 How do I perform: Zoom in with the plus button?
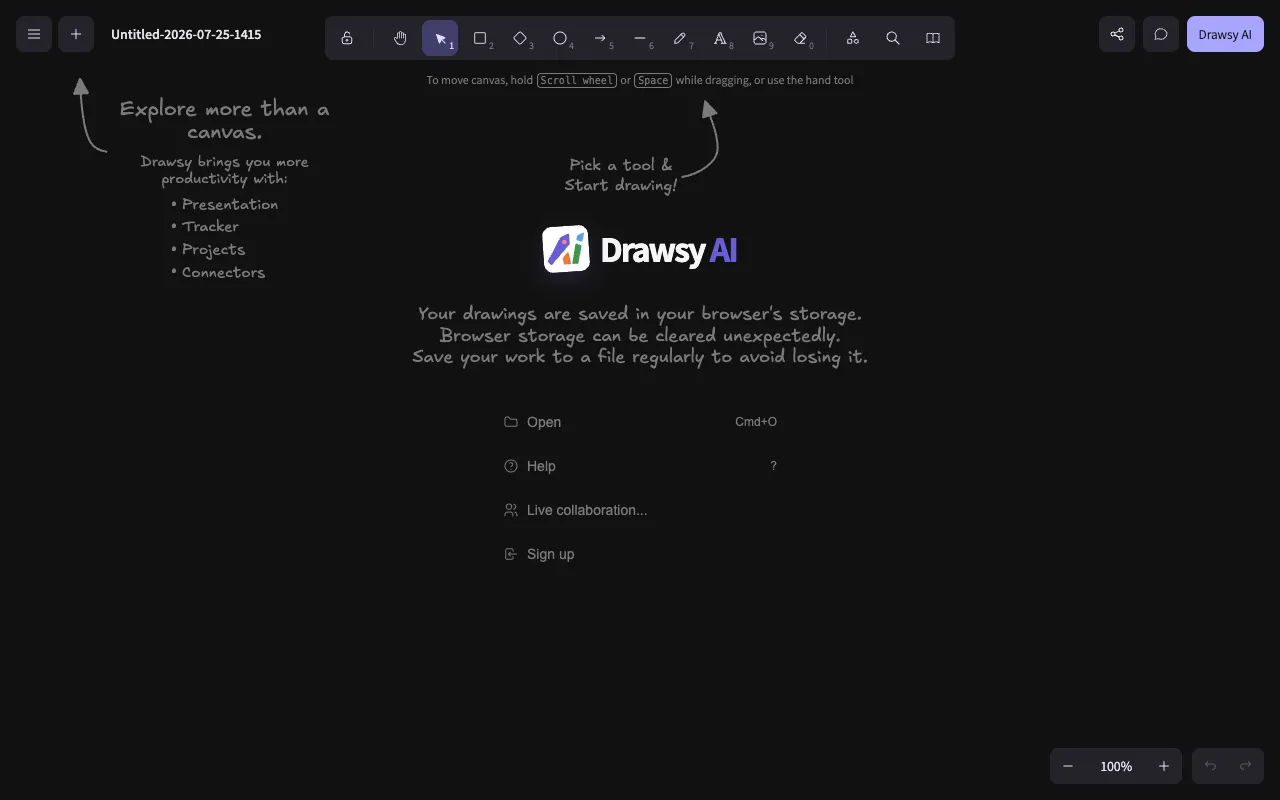point(1164,766)
